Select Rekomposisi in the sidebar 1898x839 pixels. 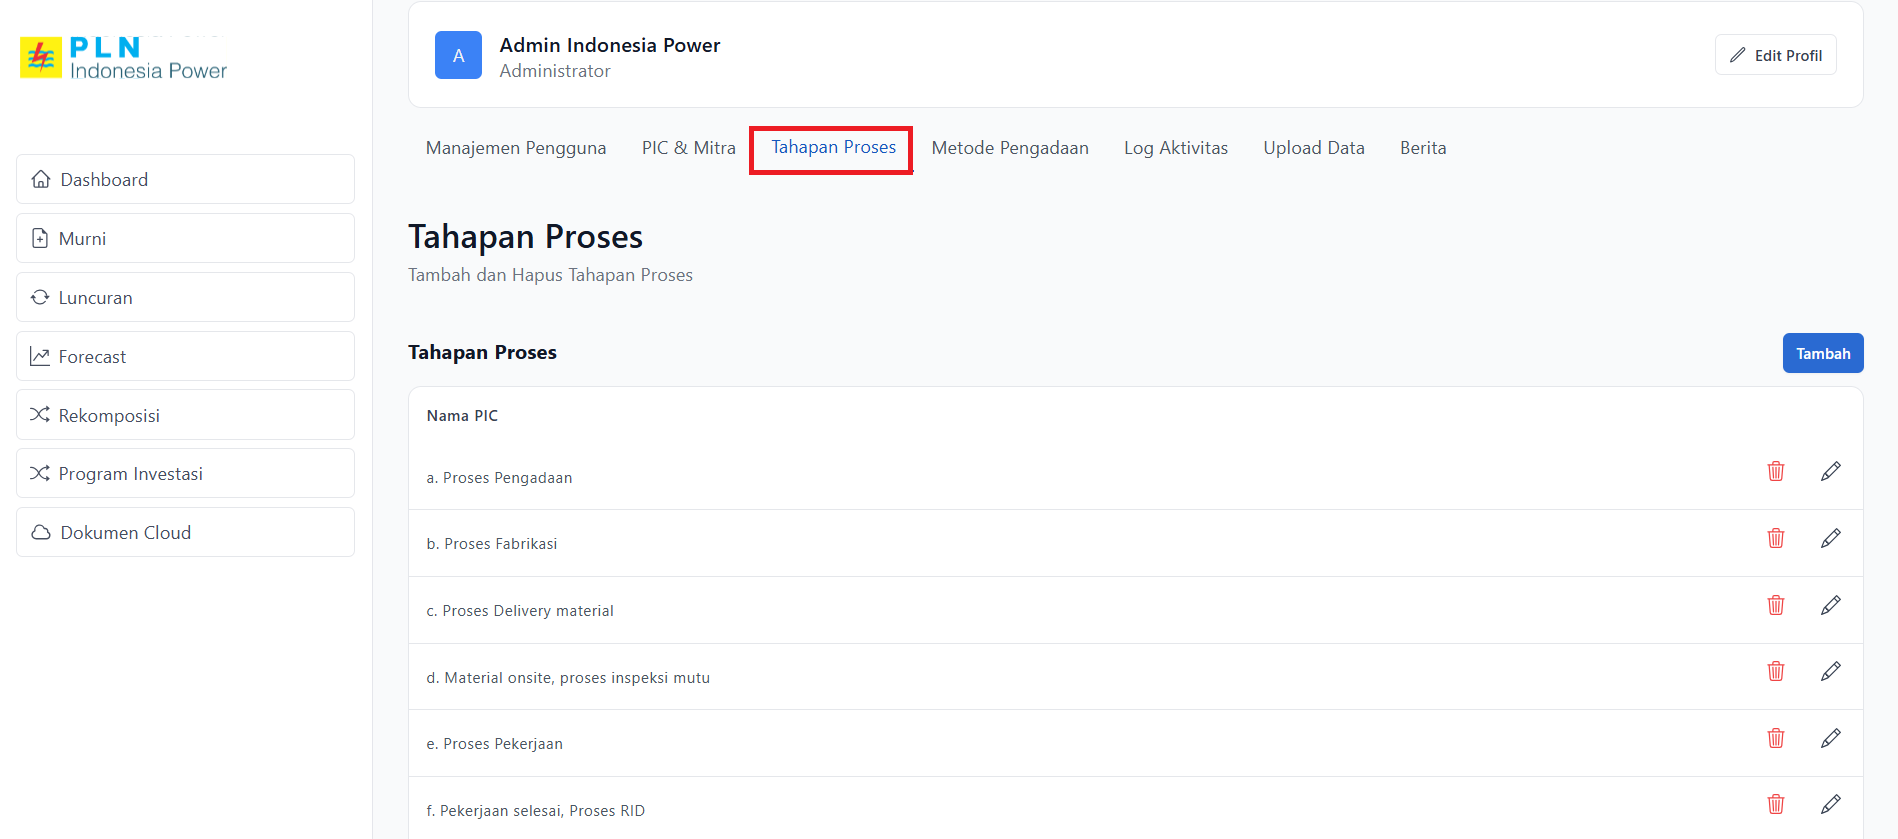[185, 415]
